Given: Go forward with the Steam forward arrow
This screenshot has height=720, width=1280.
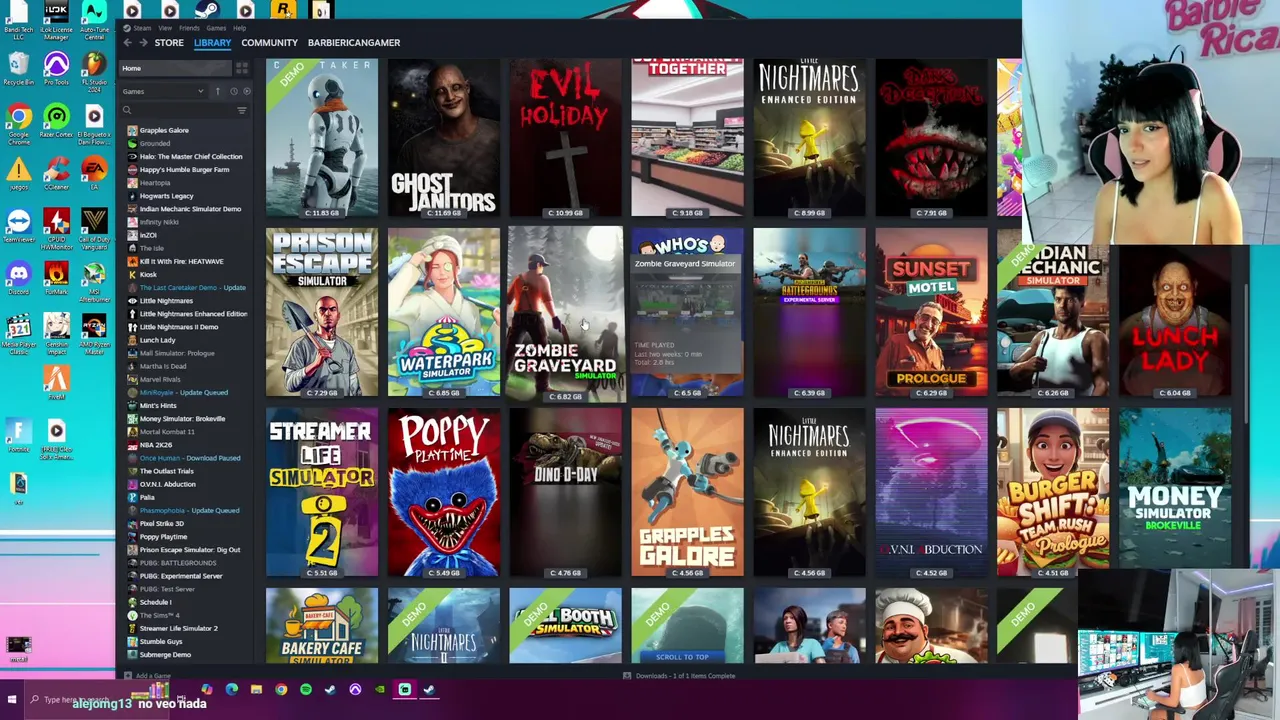Looking at the screenshot, I should [143, 42].
